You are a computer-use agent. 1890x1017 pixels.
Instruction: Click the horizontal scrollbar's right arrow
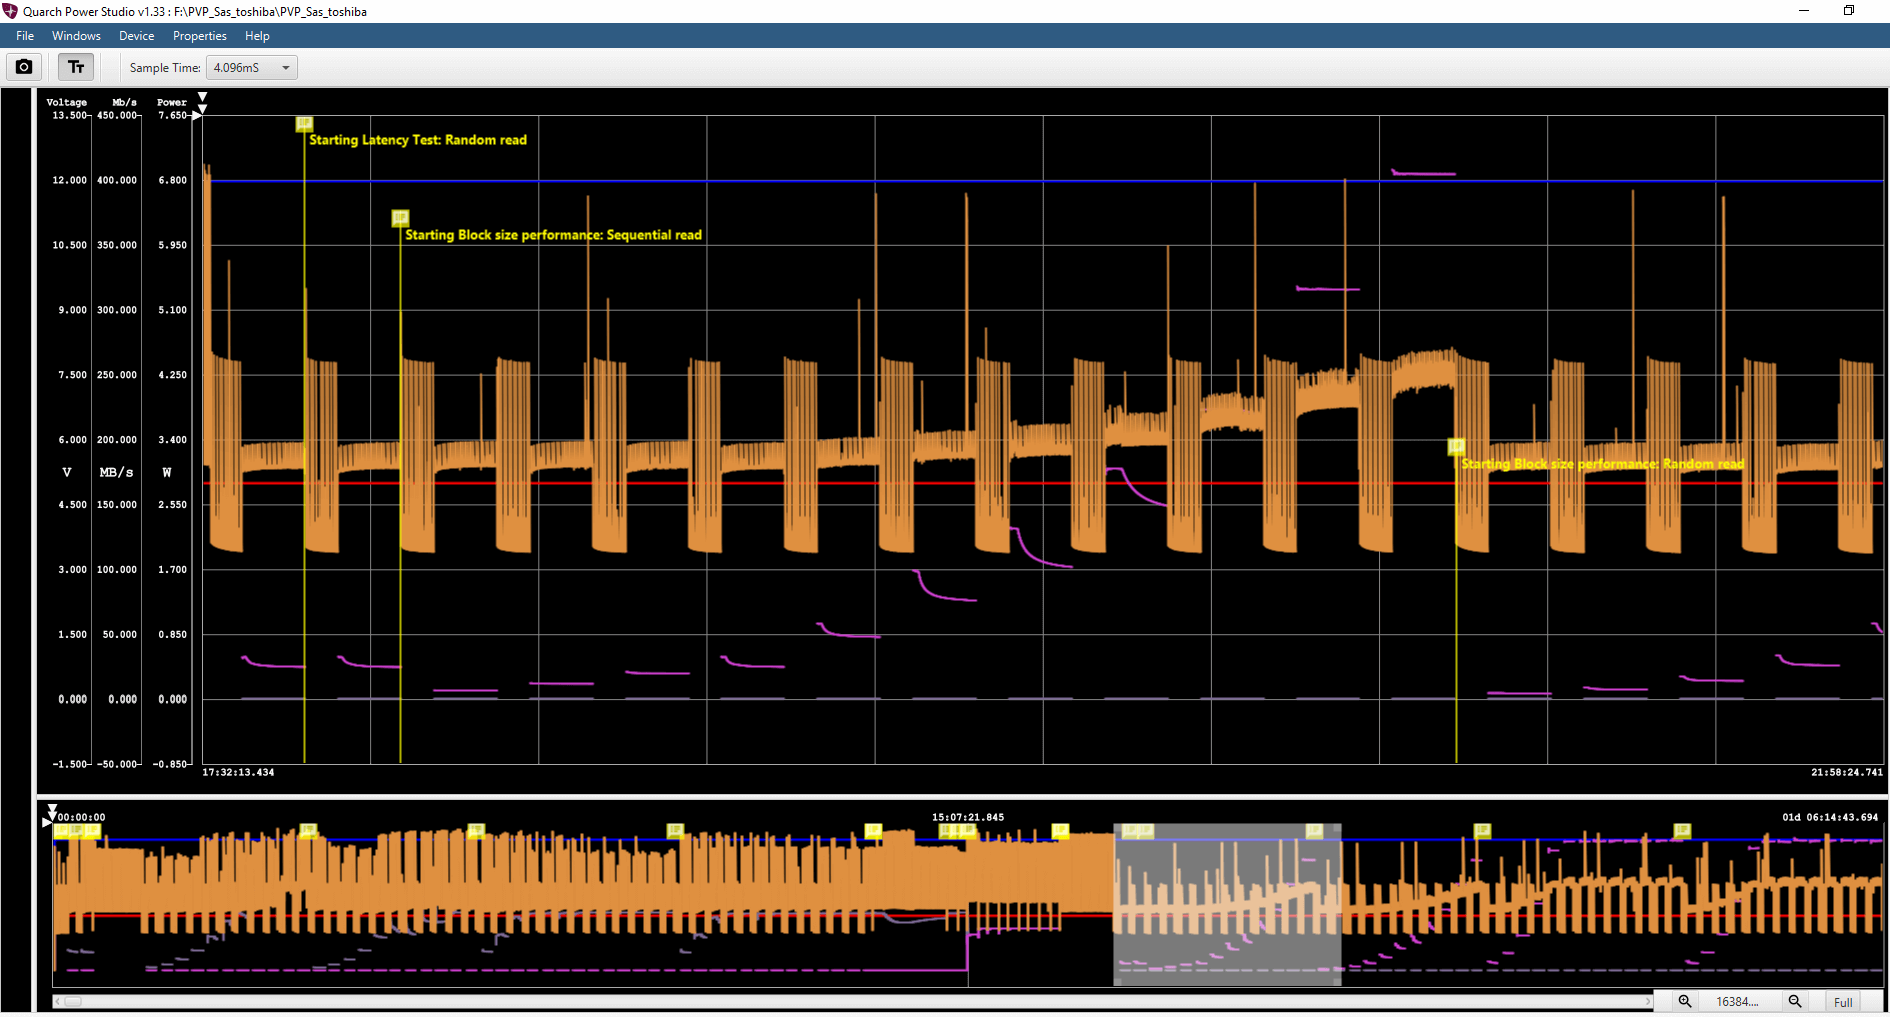pos(1647,1001)
